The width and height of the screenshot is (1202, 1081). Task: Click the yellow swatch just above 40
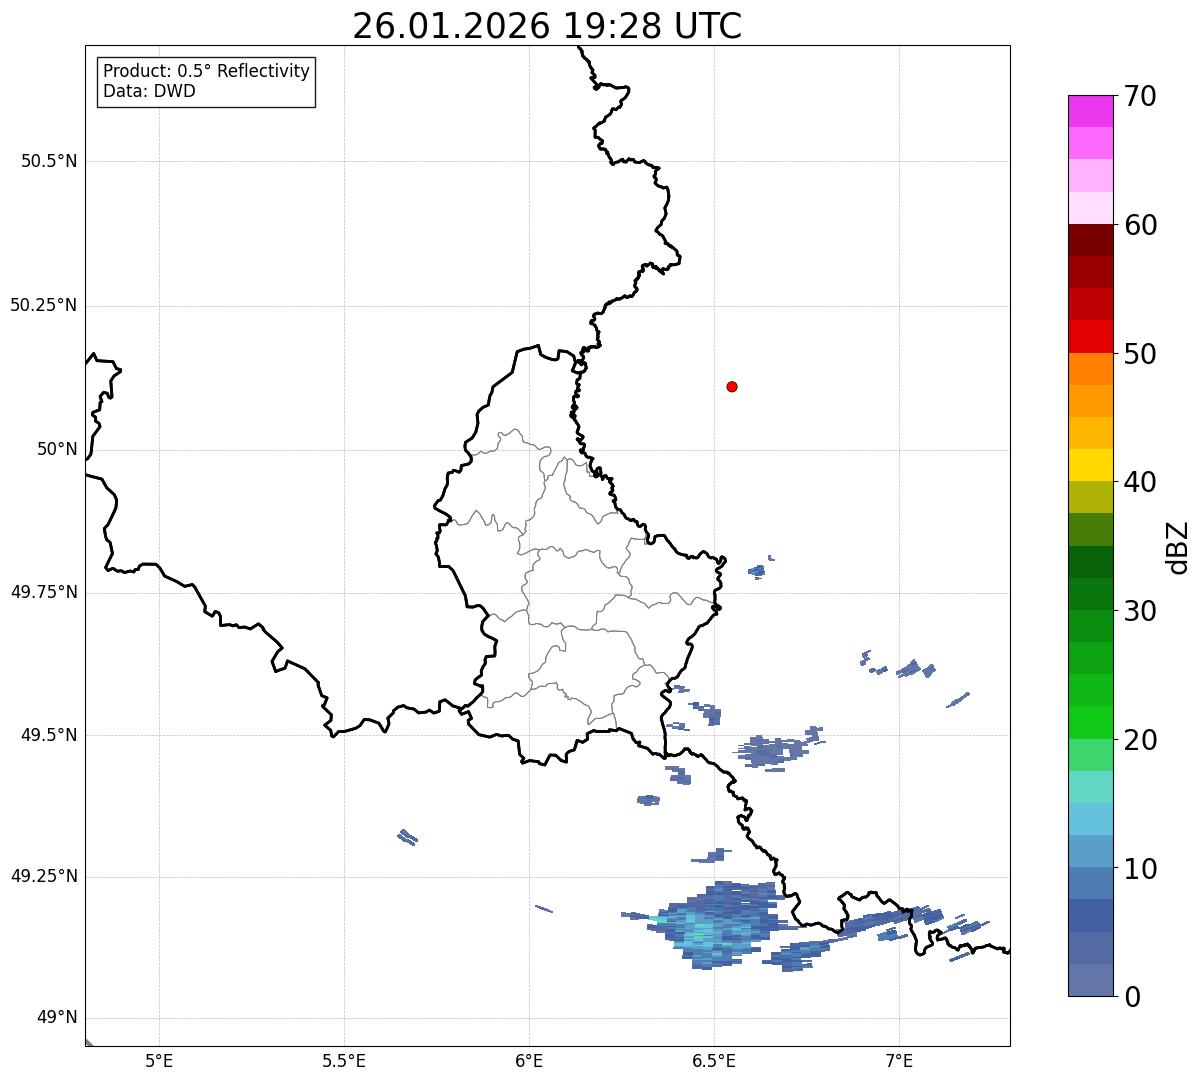point(1090,465)
